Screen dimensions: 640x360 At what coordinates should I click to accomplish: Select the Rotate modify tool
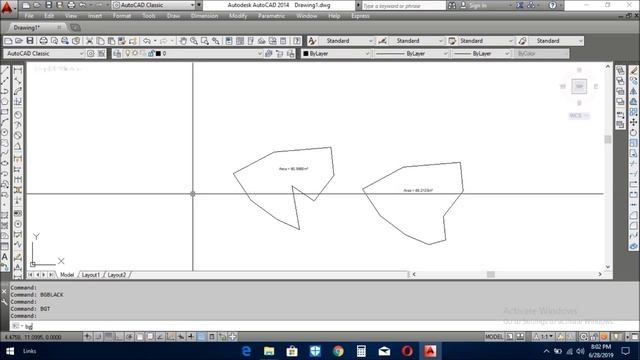coord(633,133)
